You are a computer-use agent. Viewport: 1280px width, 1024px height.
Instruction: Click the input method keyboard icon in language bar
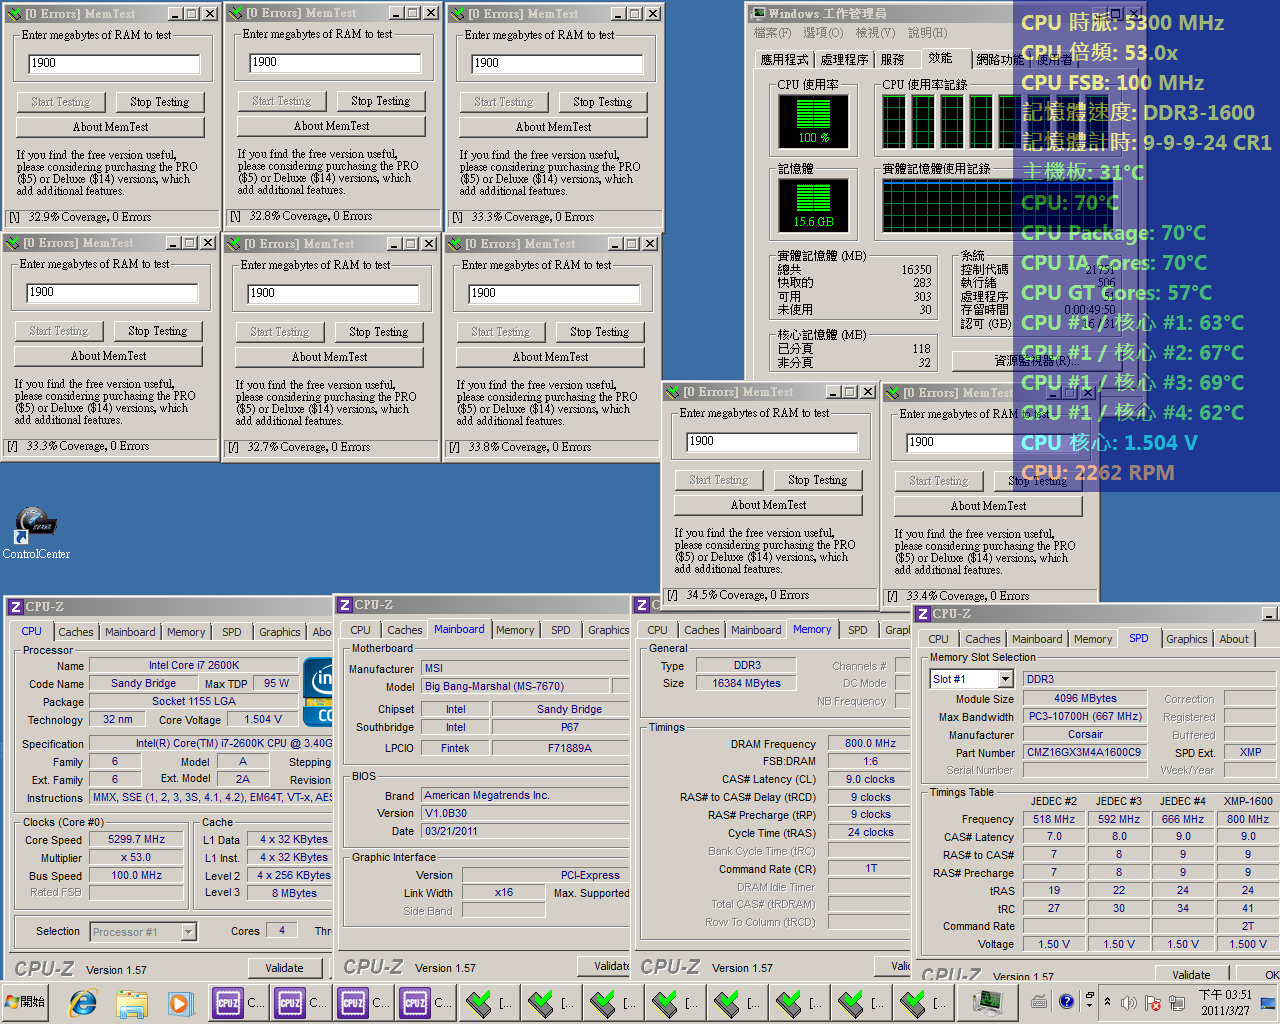click(x=1039, y=1001)
